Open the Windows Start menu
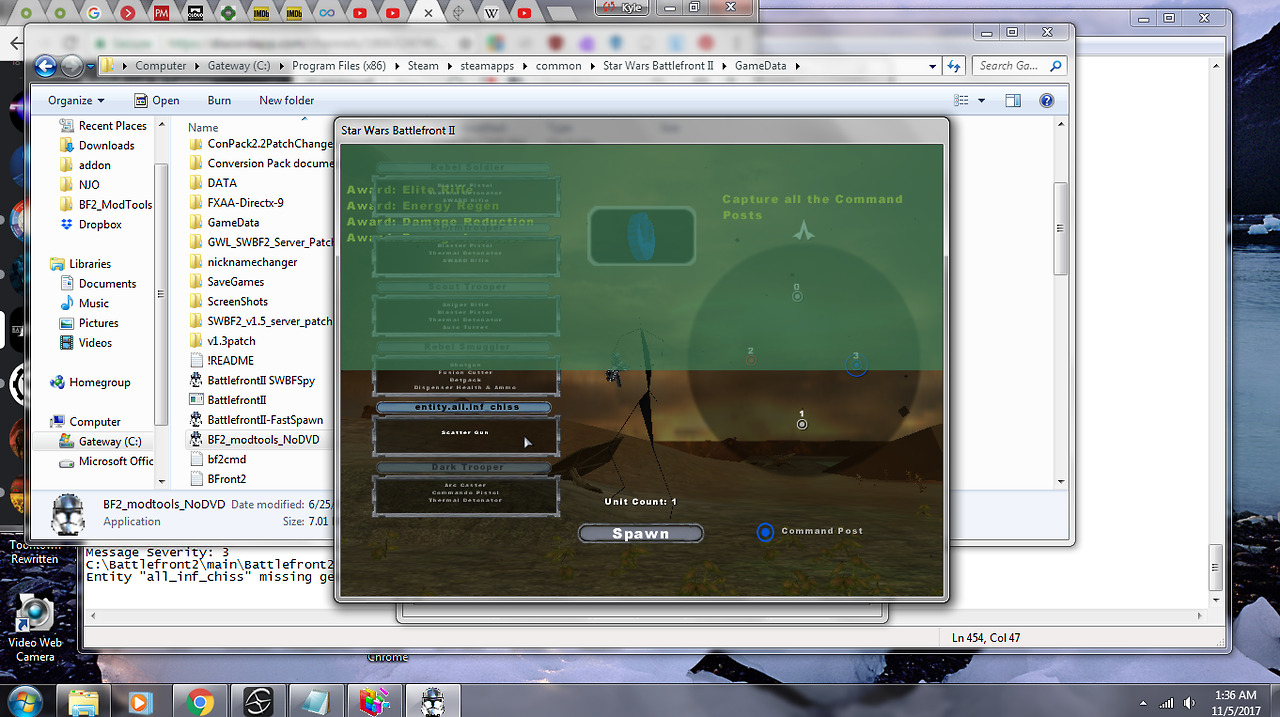The width and height of the screenshot is (1280, 717). [23, 701]
